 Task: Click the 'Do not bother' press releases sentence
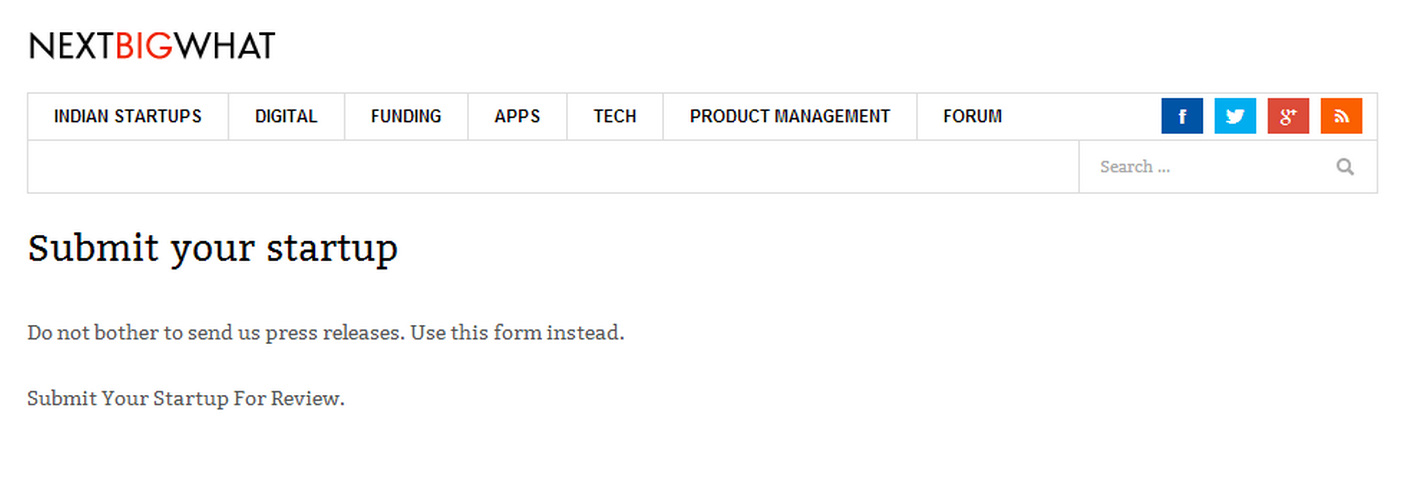coord(217,332)
